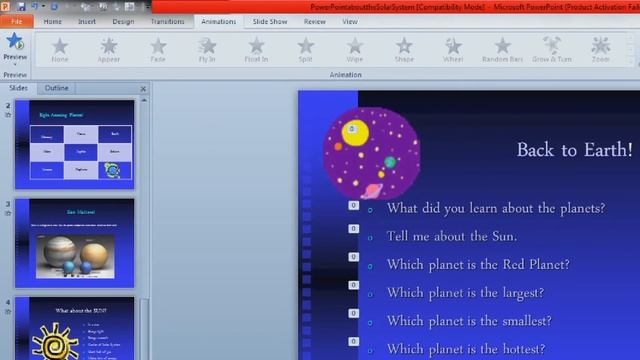The height and width of the screenshot is (360, 640).
Task: Apply the Wheel animation effect
Action: point(453,50)
